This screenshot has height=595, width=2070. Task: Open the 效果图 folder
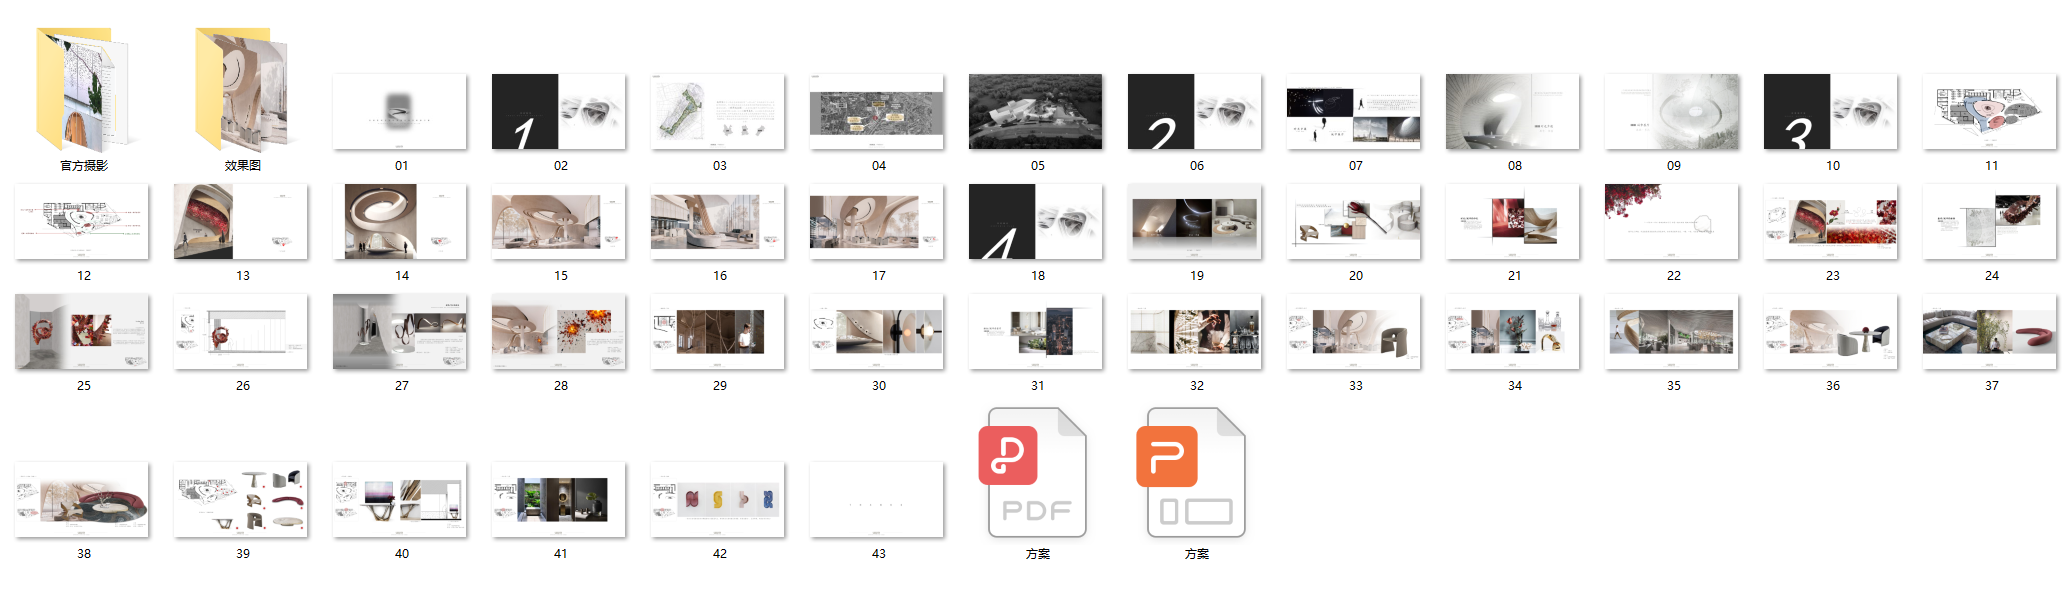[243, 90]
